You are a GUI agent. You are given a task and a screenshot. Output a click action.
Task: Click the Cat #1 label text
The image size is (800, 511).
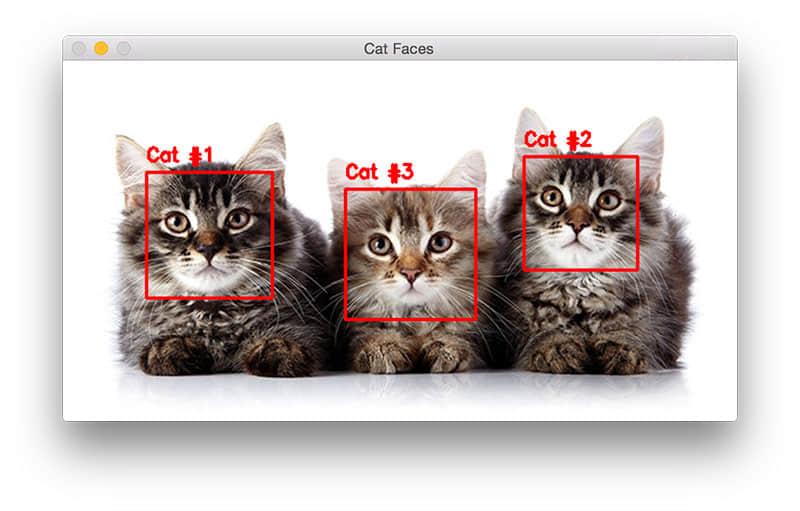point(179,156)
